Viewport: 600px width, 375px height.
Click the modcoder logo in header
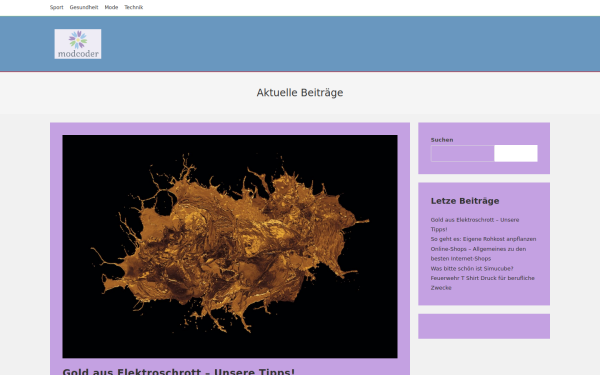pyautogui.click(x=78, y=44)
